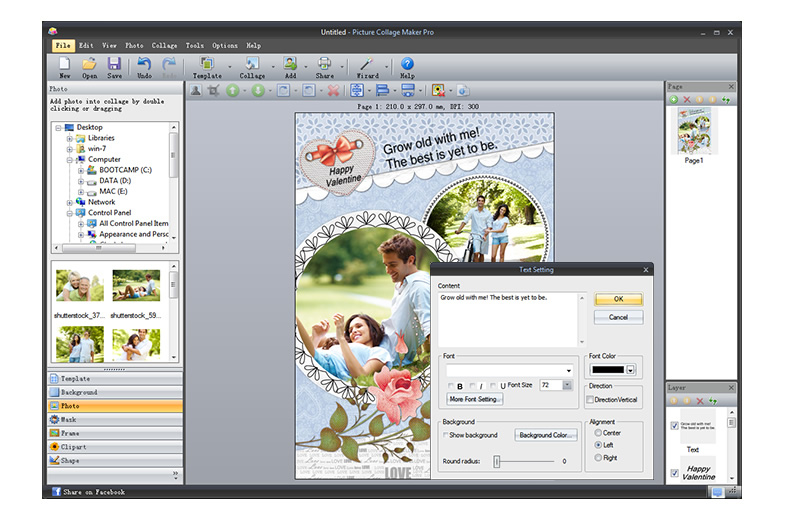785x520 pixels.
Task: Enable the Bold checkbox
Action: pyautogui.click(x=451, y=386)
